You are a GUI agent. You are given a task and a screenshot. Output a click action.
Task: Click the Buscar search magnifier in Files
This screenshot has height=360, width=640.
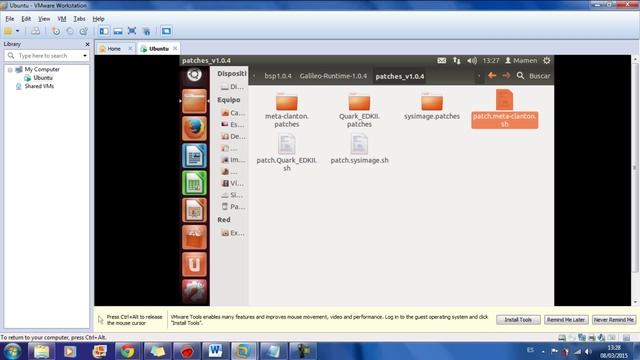pos(520,76)
